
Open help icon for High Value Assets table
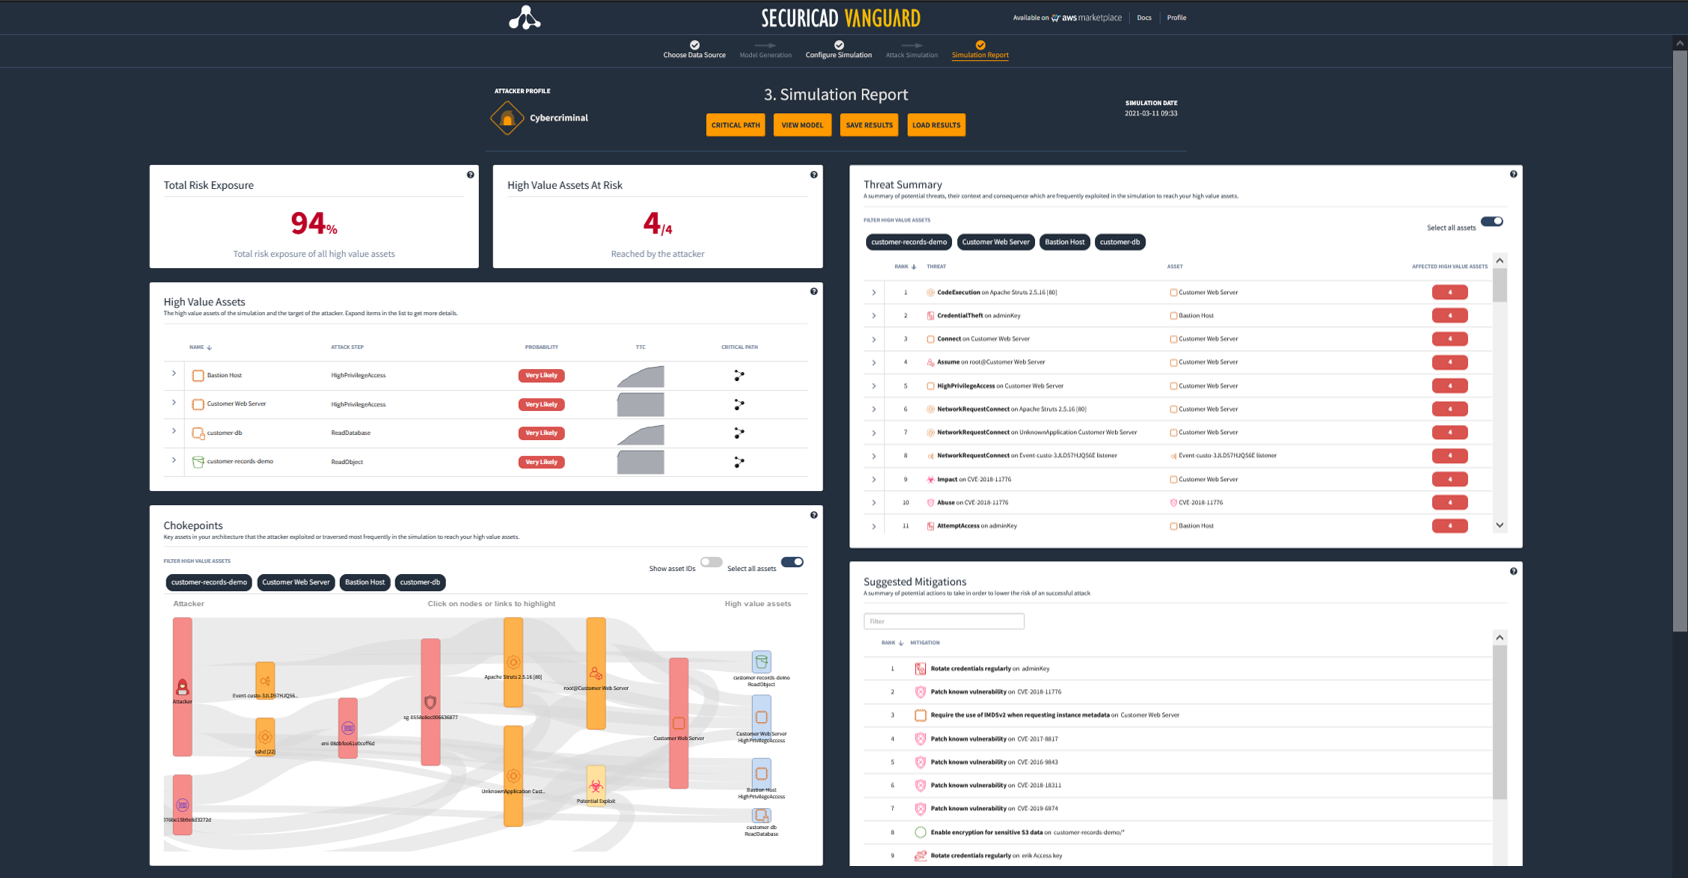[x=814, y=292]
